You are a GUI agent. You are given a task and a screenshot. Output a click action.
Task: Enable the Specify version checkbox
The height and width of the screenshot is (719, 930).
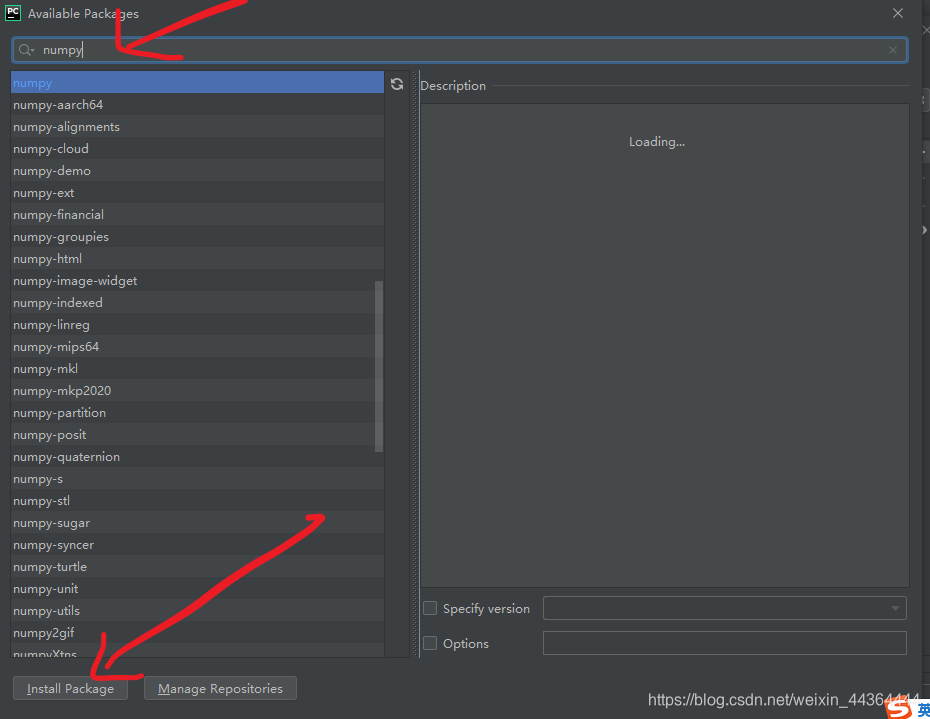pyautogui.click(x=430, y=608)
